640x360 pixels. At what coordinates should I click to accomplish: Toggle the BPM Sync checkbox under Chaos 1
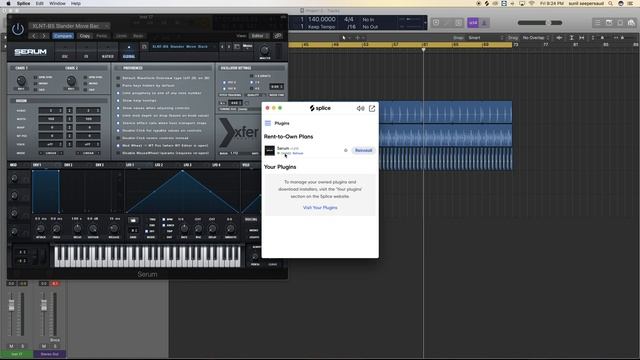tap(36, 77)
